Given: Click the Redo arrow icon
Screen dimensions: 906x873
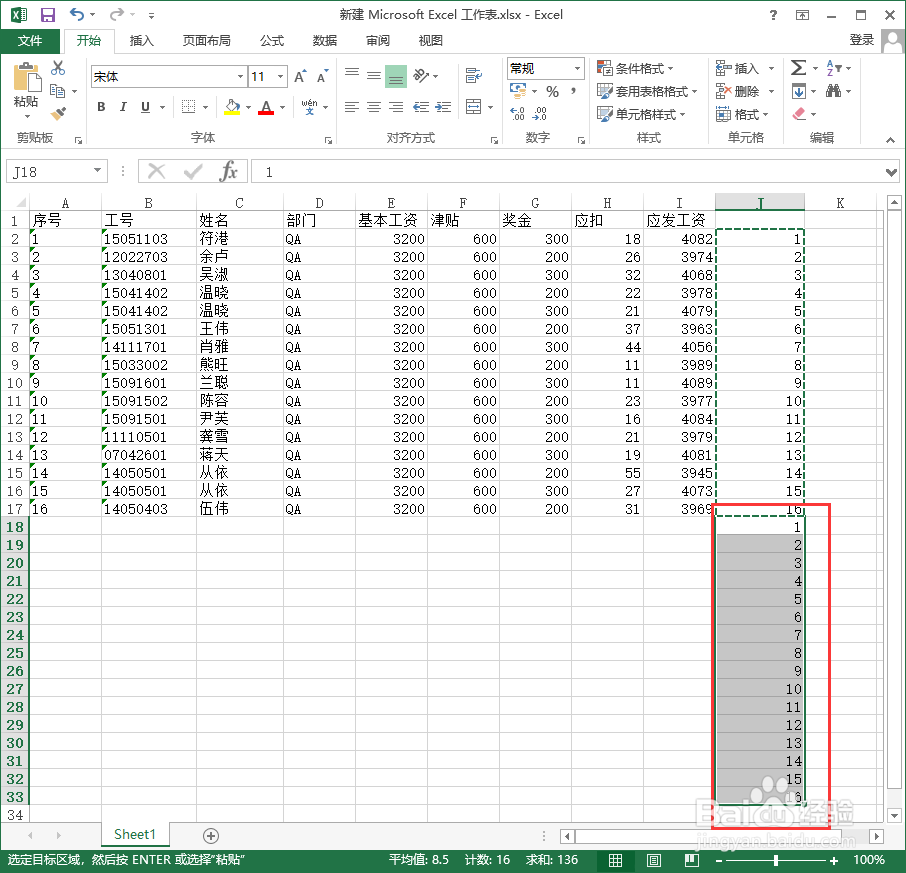Looking at the screenshot, I should pos(117,14).
